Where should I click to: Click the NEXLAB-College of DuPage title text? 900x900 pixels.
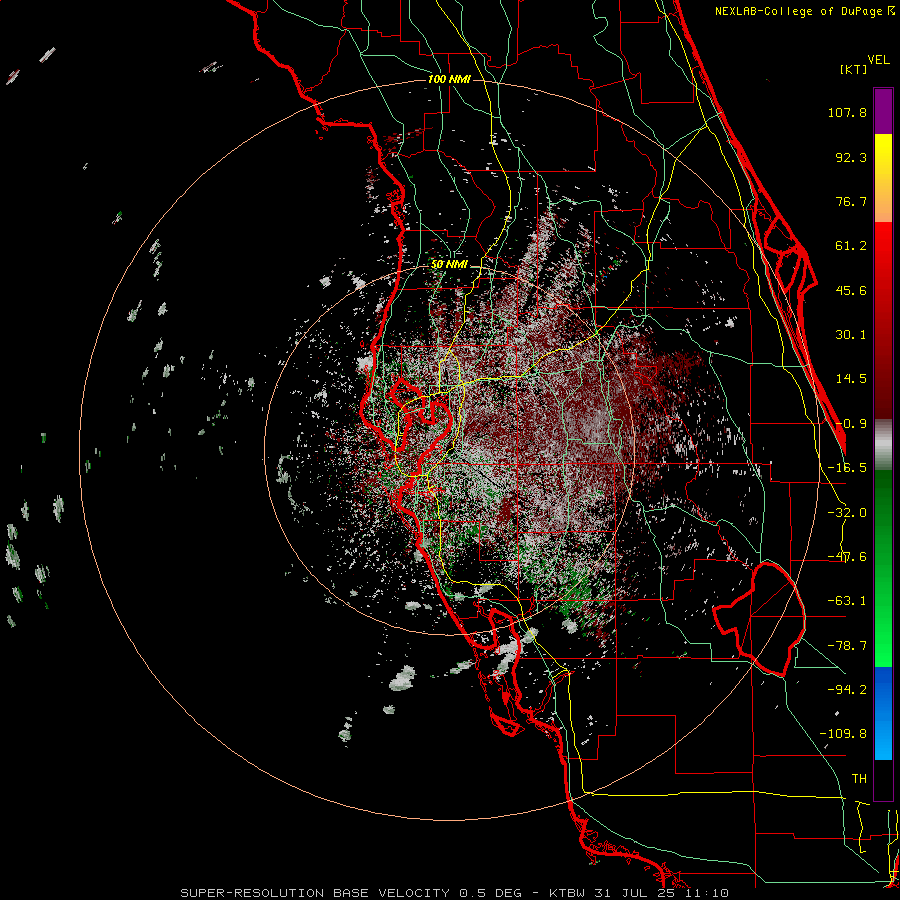804,11
